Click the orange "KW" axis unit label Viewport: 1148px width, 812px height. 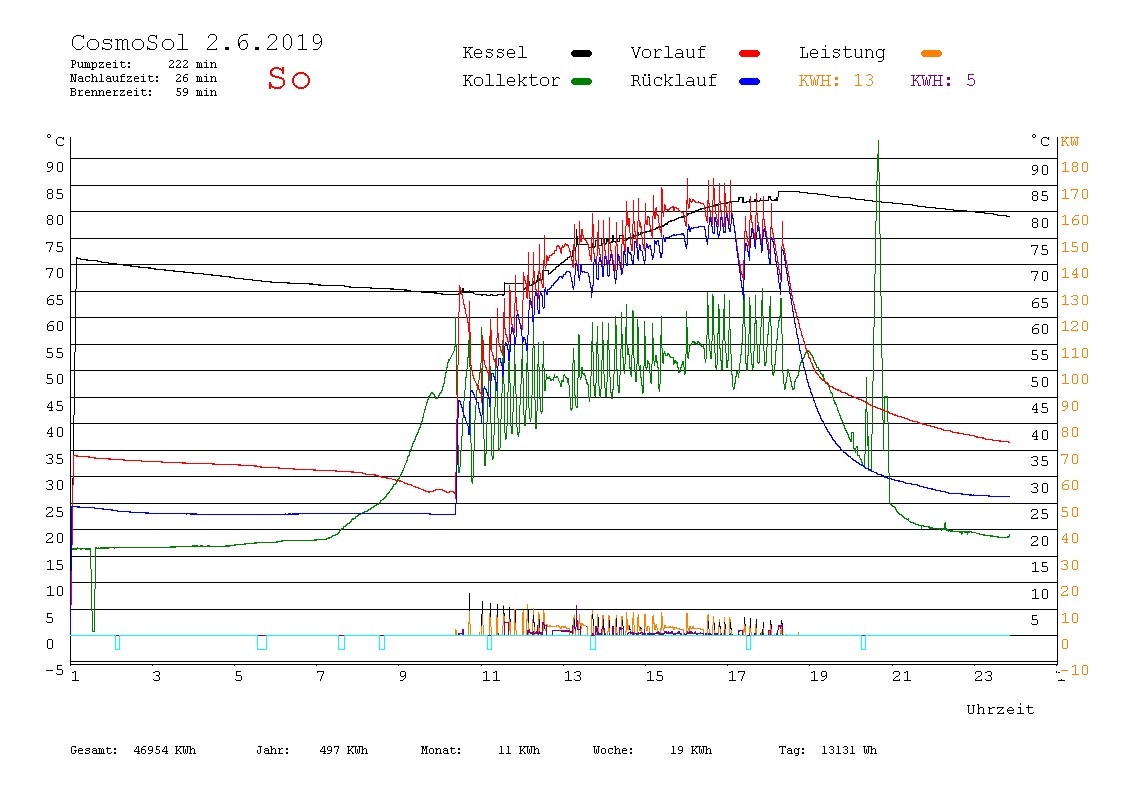pyautogui.click(x=1070, y=141)
